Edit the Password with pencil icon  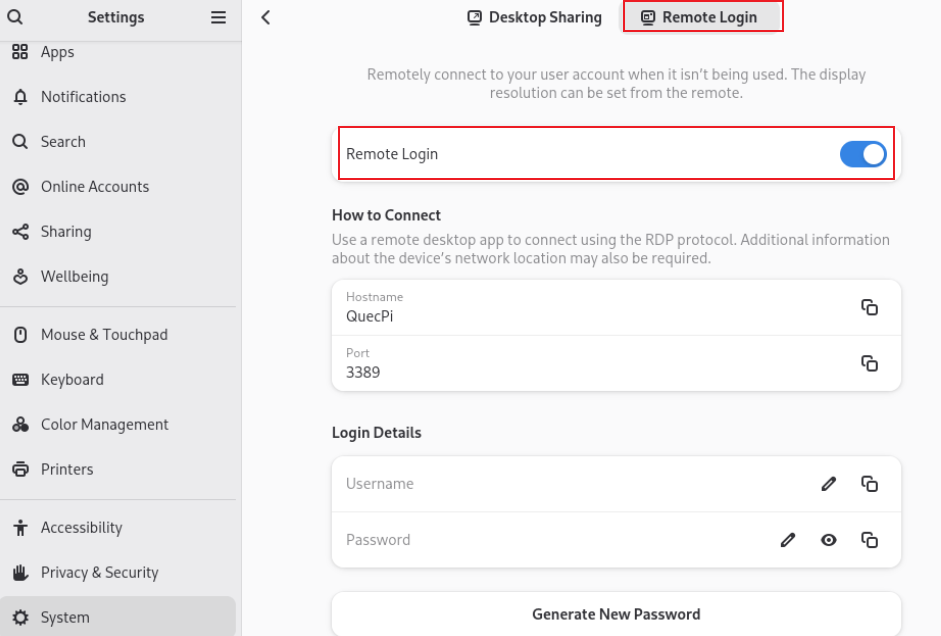tap(788, 540)
